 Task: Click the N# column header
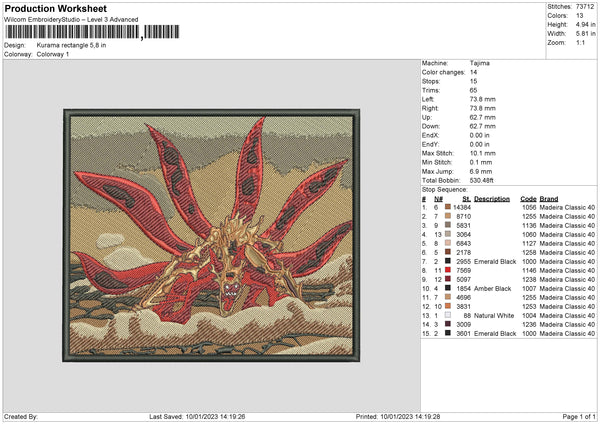click(438, 199)
